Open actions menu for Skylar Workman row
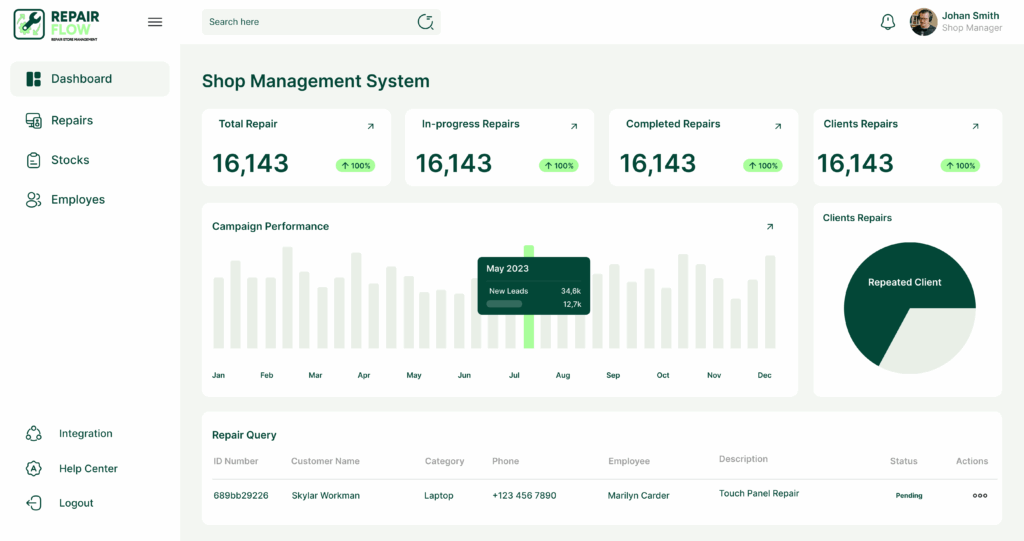This screenshot has width=1024, height=541. pyautogui.click(x=980, y=495)
